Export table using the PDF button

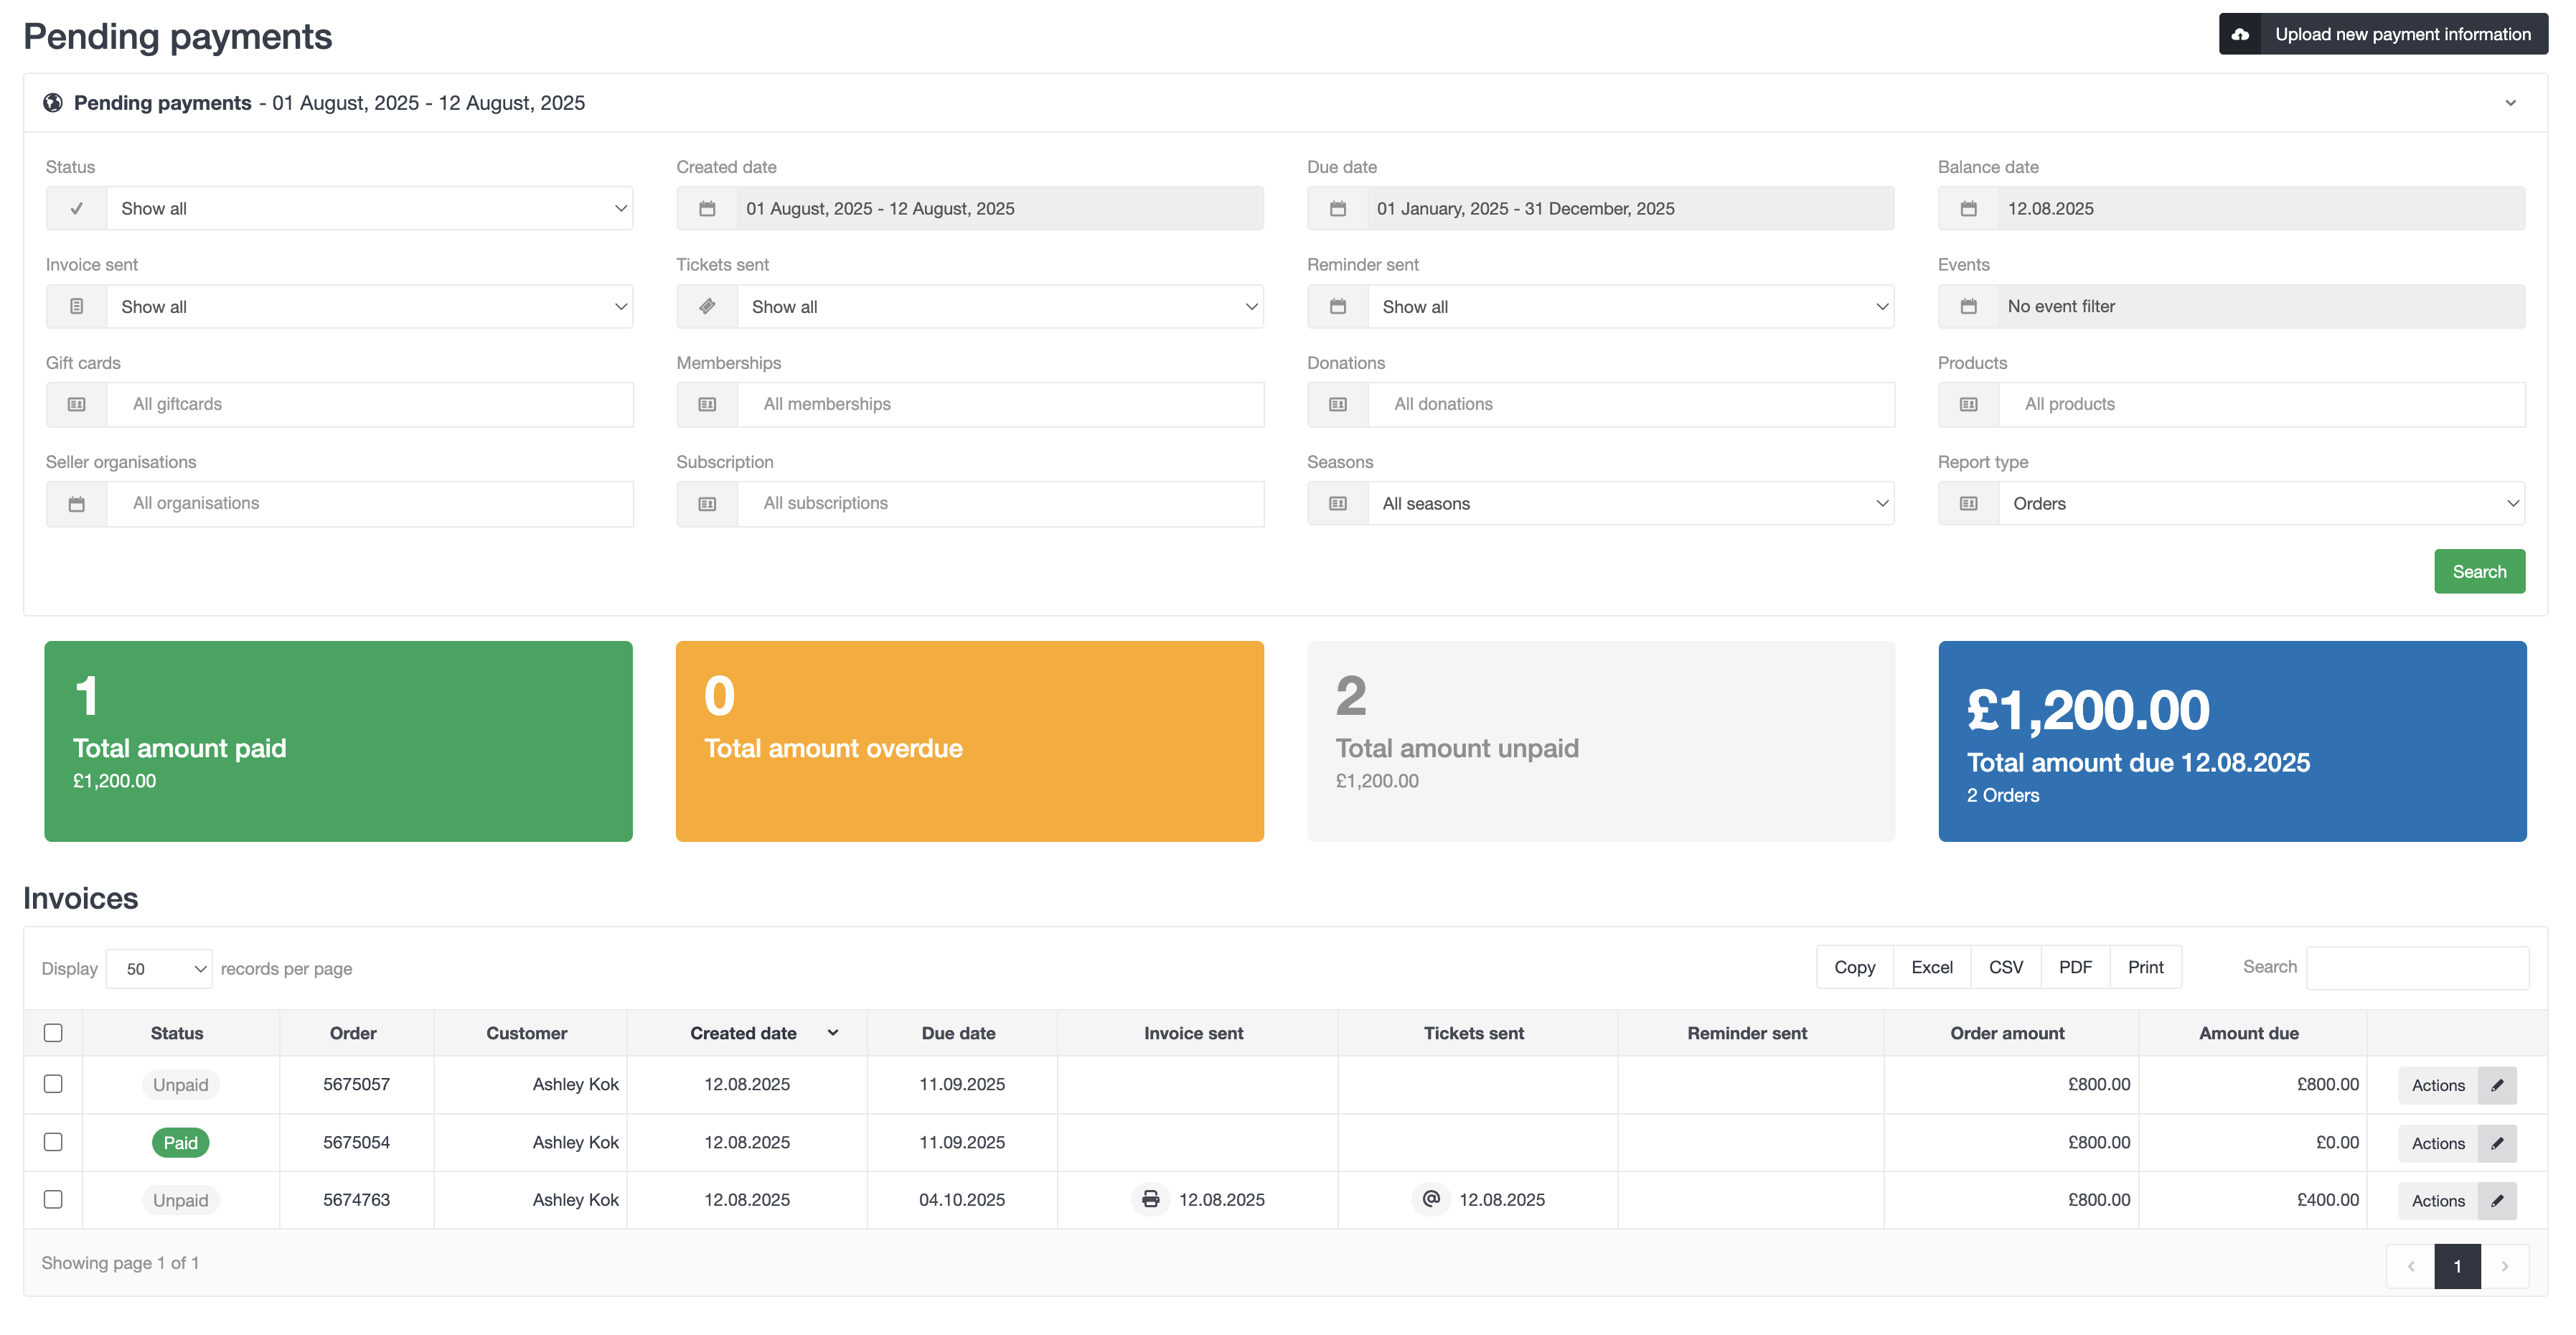point(2075,967)
